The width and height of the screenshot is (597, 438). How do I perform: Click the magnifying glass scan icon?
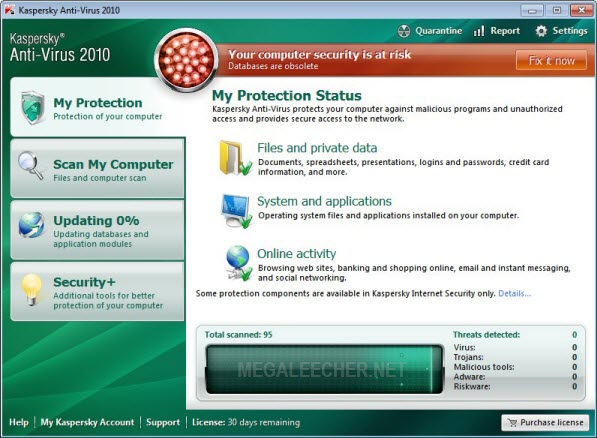[31, 165]
